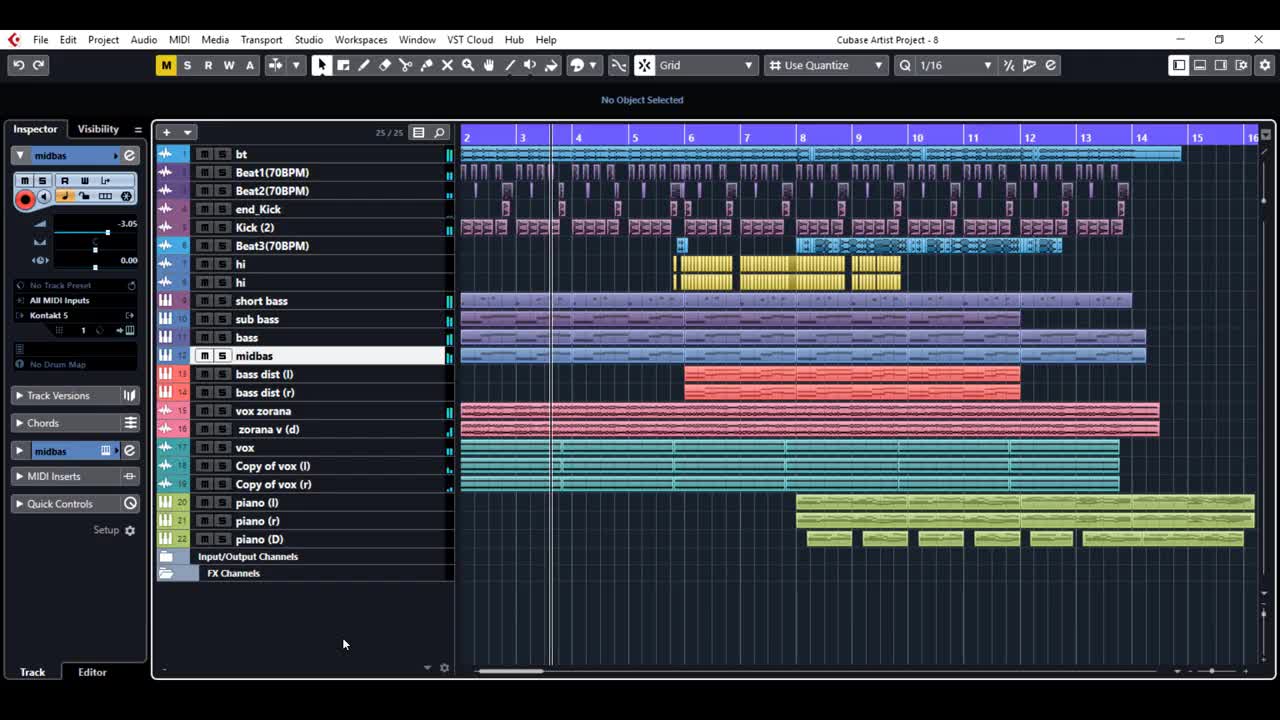This screenshot has height=720, width=1280.
Task: Click the Add Track plus button
Action: coord(167,132)
